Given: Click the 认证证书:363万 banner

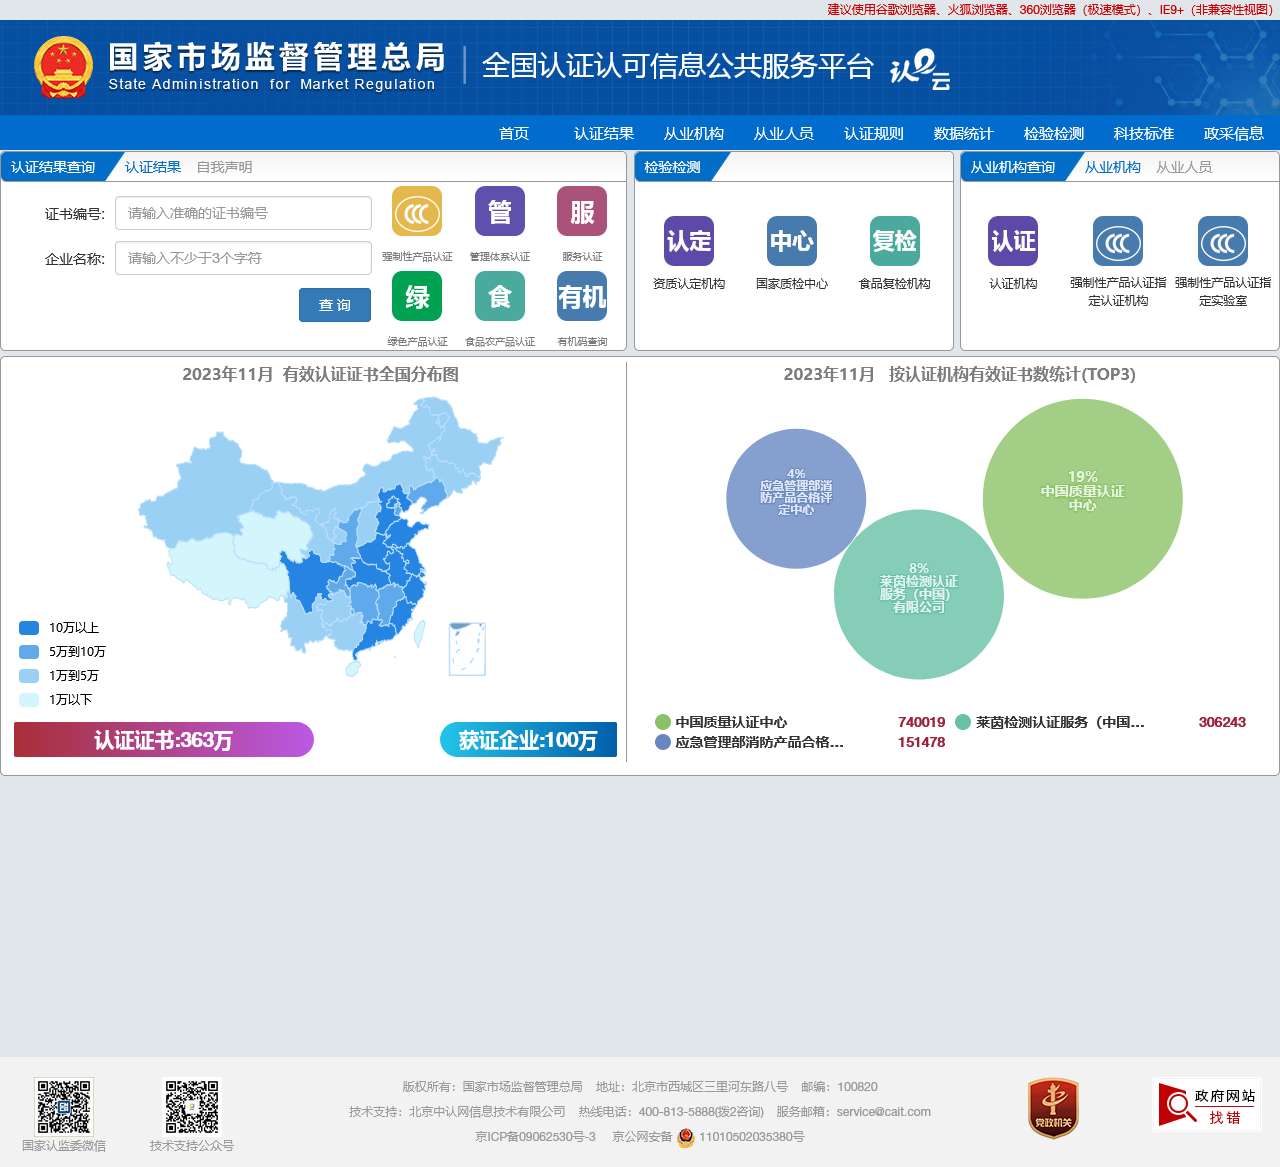Looking at the screenshot, I should click(x=164, y=740).
